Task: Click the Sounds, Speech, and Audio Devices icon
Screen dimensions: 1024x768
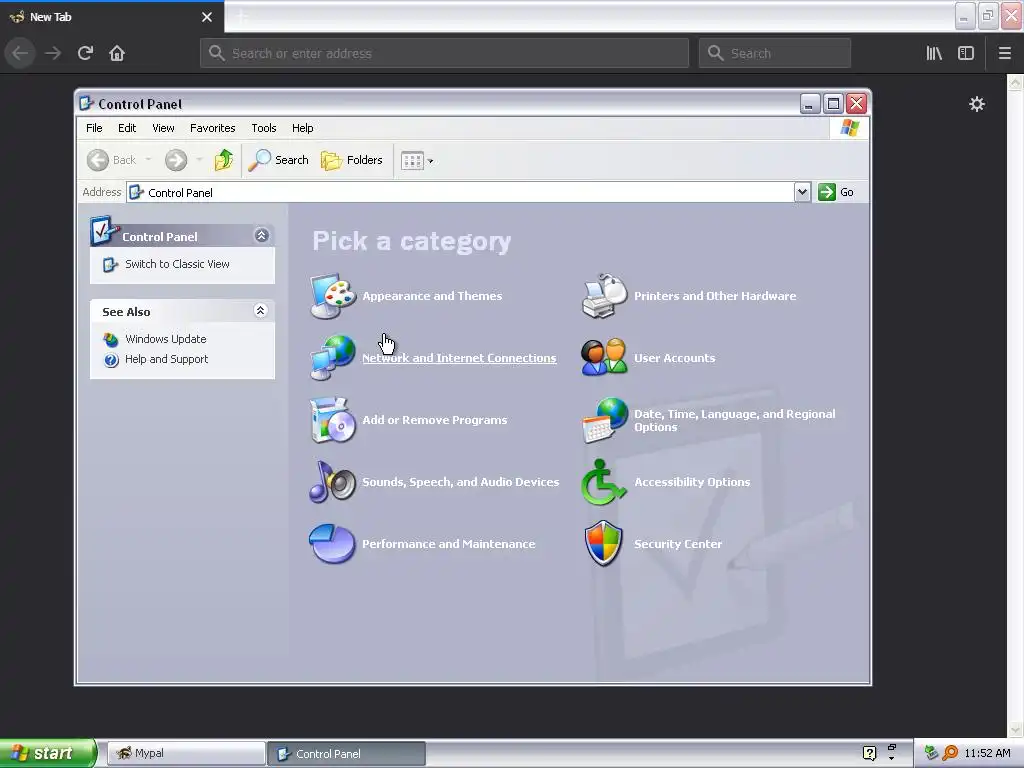Action: [332, 482]
